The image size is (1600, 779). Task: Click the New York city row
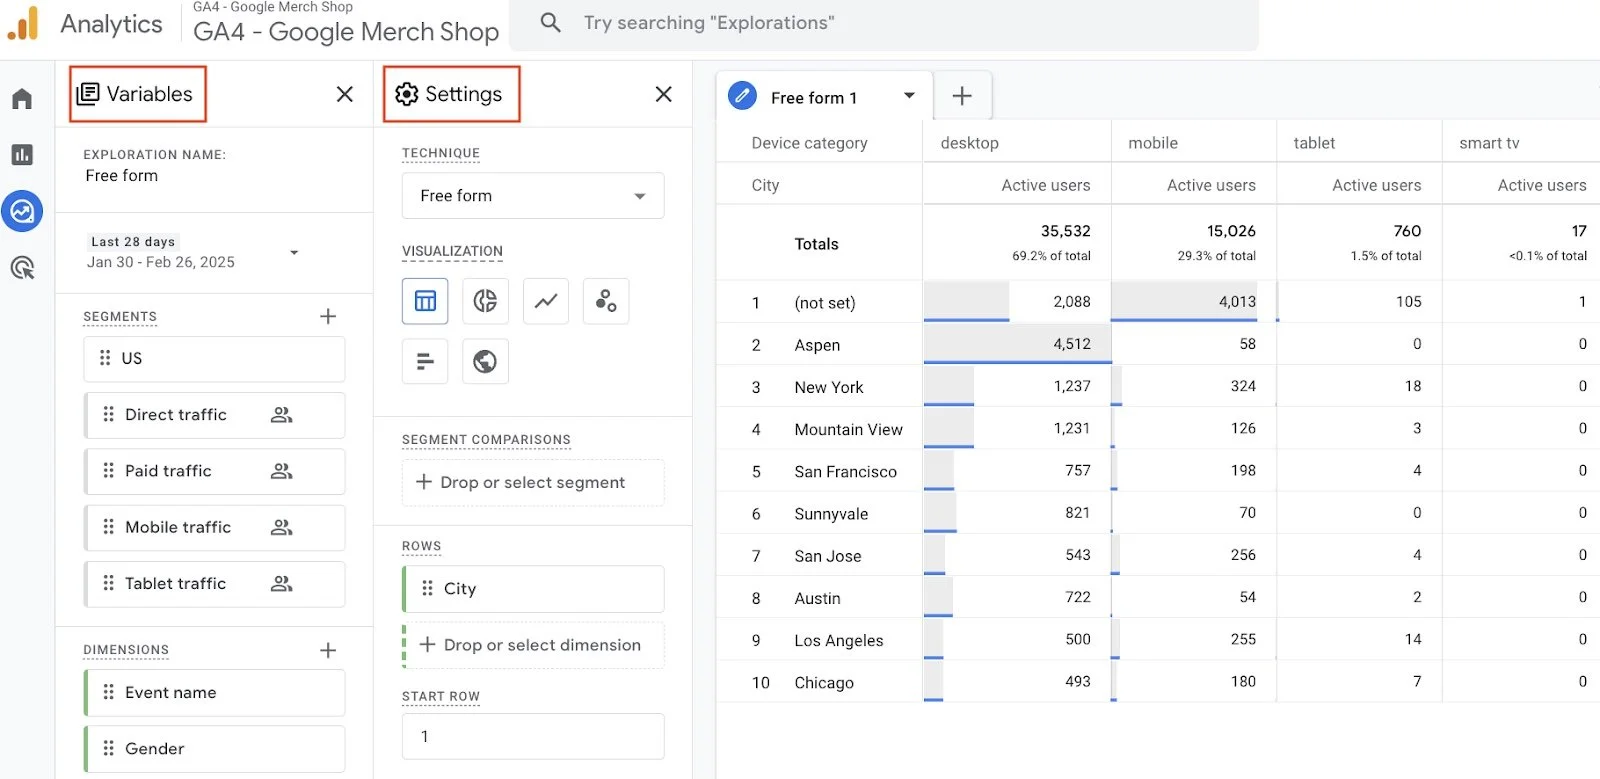(828, 387)
